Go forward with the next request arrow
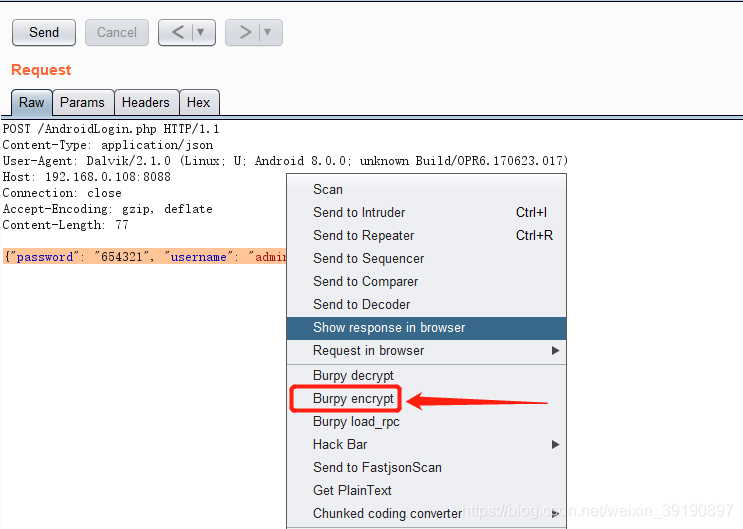This screenshot has height=529, width=743. tap(245, 32)
